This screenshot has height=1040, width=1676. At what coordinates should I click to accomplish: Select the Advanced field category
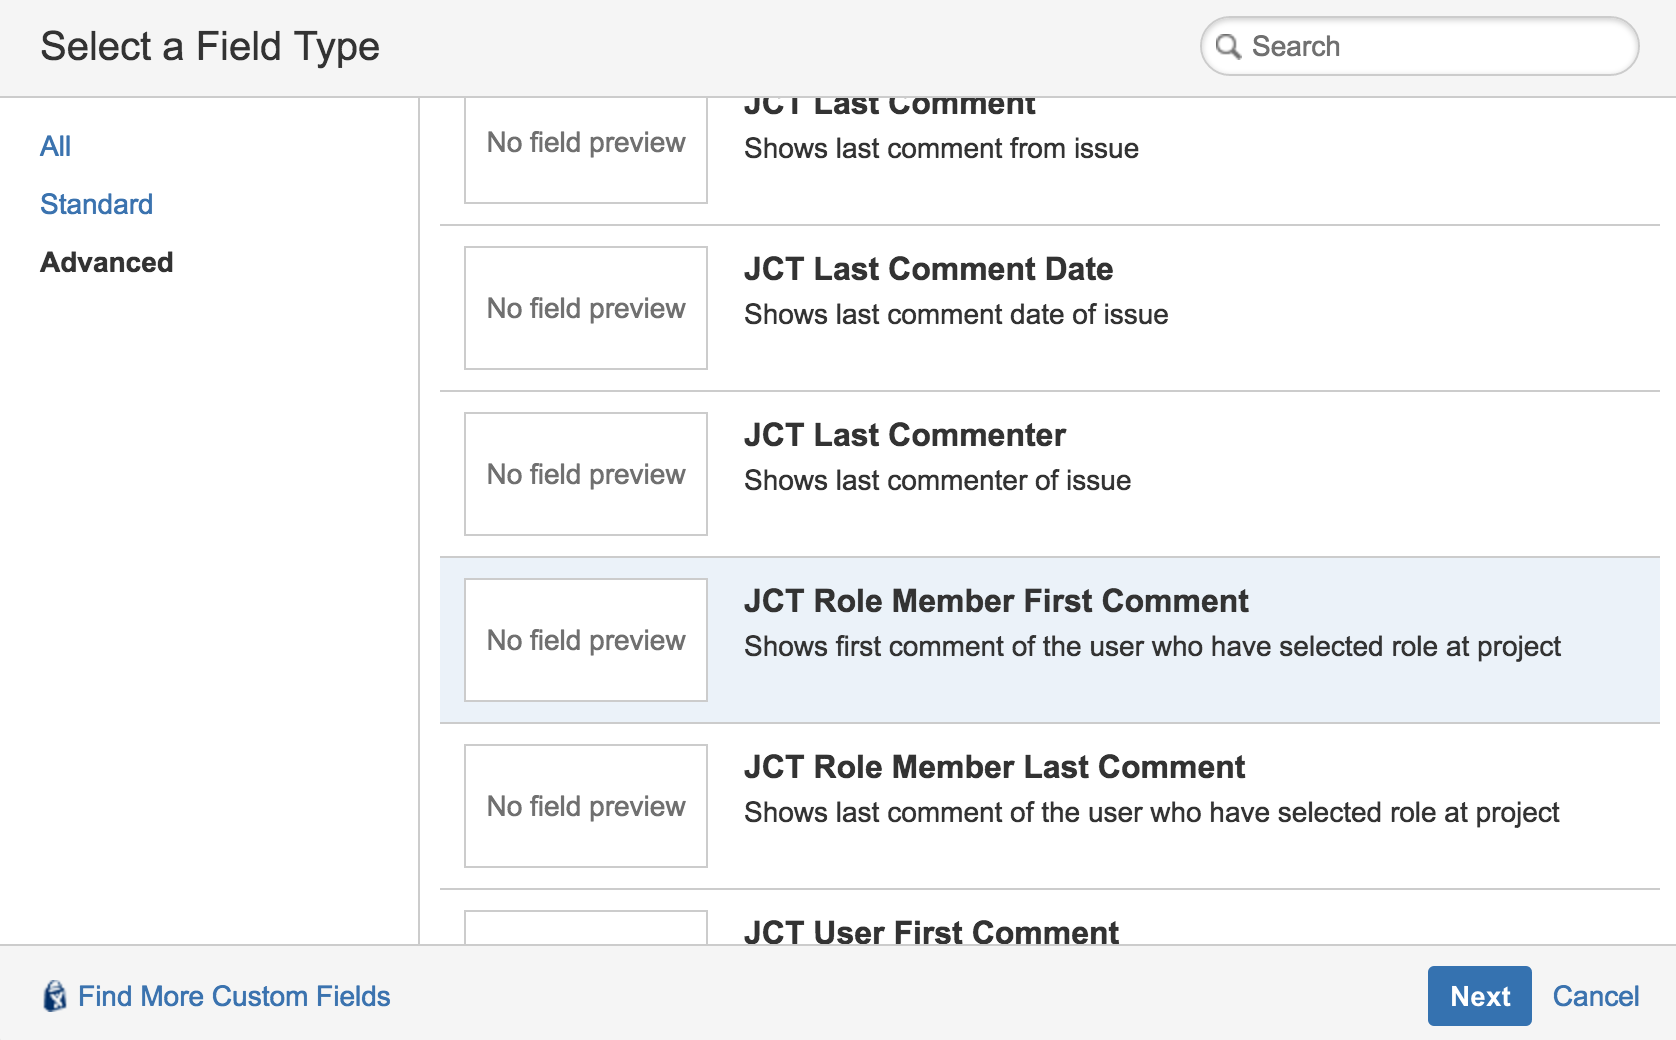[106, 262]
